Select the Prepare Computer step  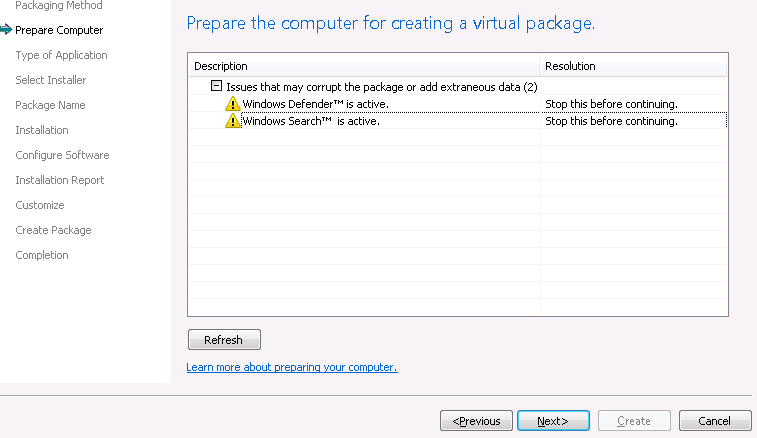(59, 30)
